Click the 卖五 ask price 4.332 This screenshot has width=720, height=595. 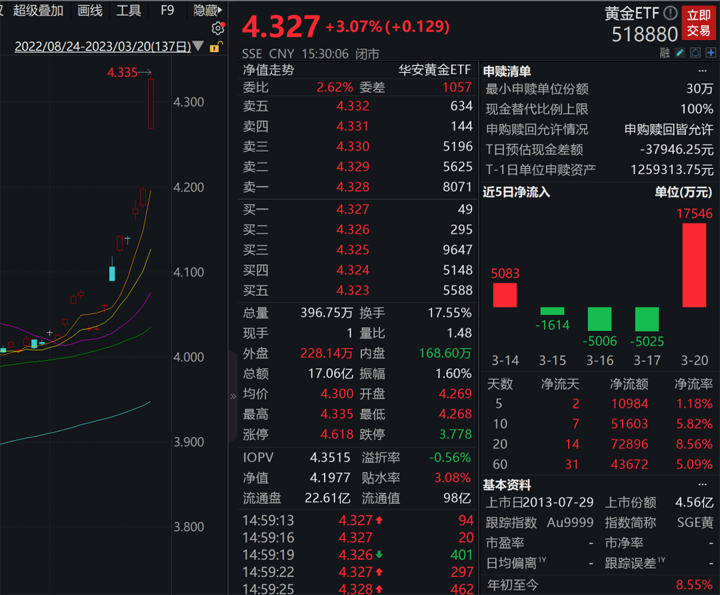[x=353, y=106]
